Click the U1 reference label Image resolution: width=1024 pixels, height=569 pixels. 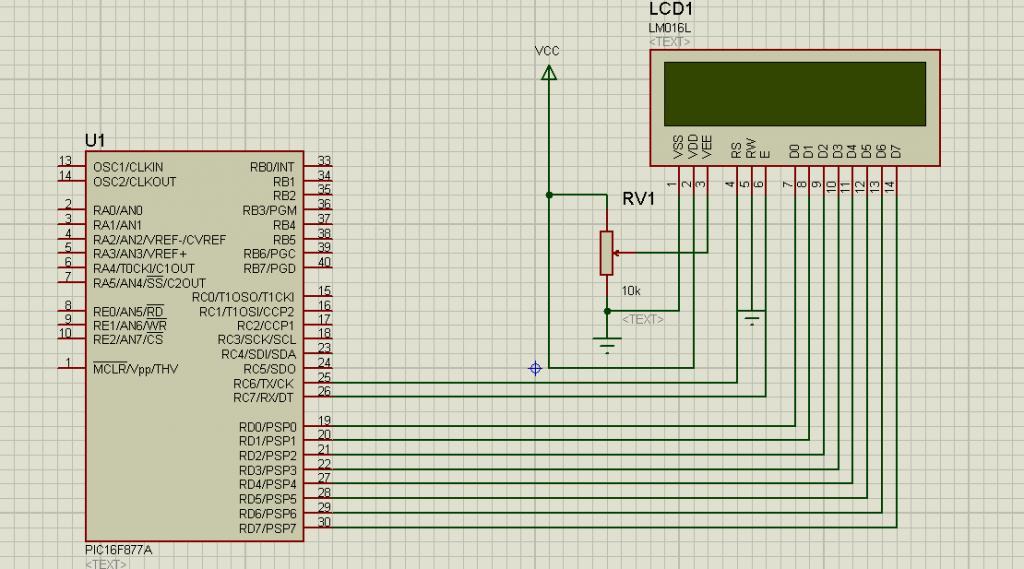point(95,140)
